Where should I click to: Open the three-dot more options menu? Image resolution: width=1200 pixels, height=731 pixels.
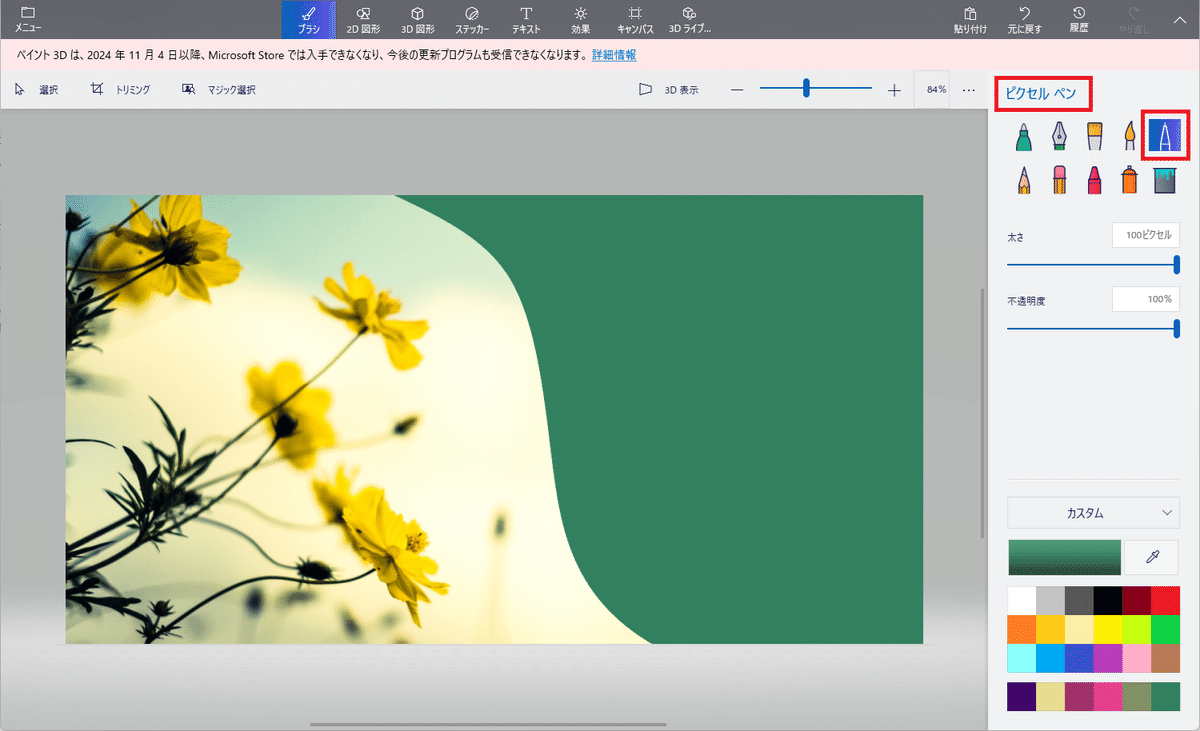click(969, 90)
